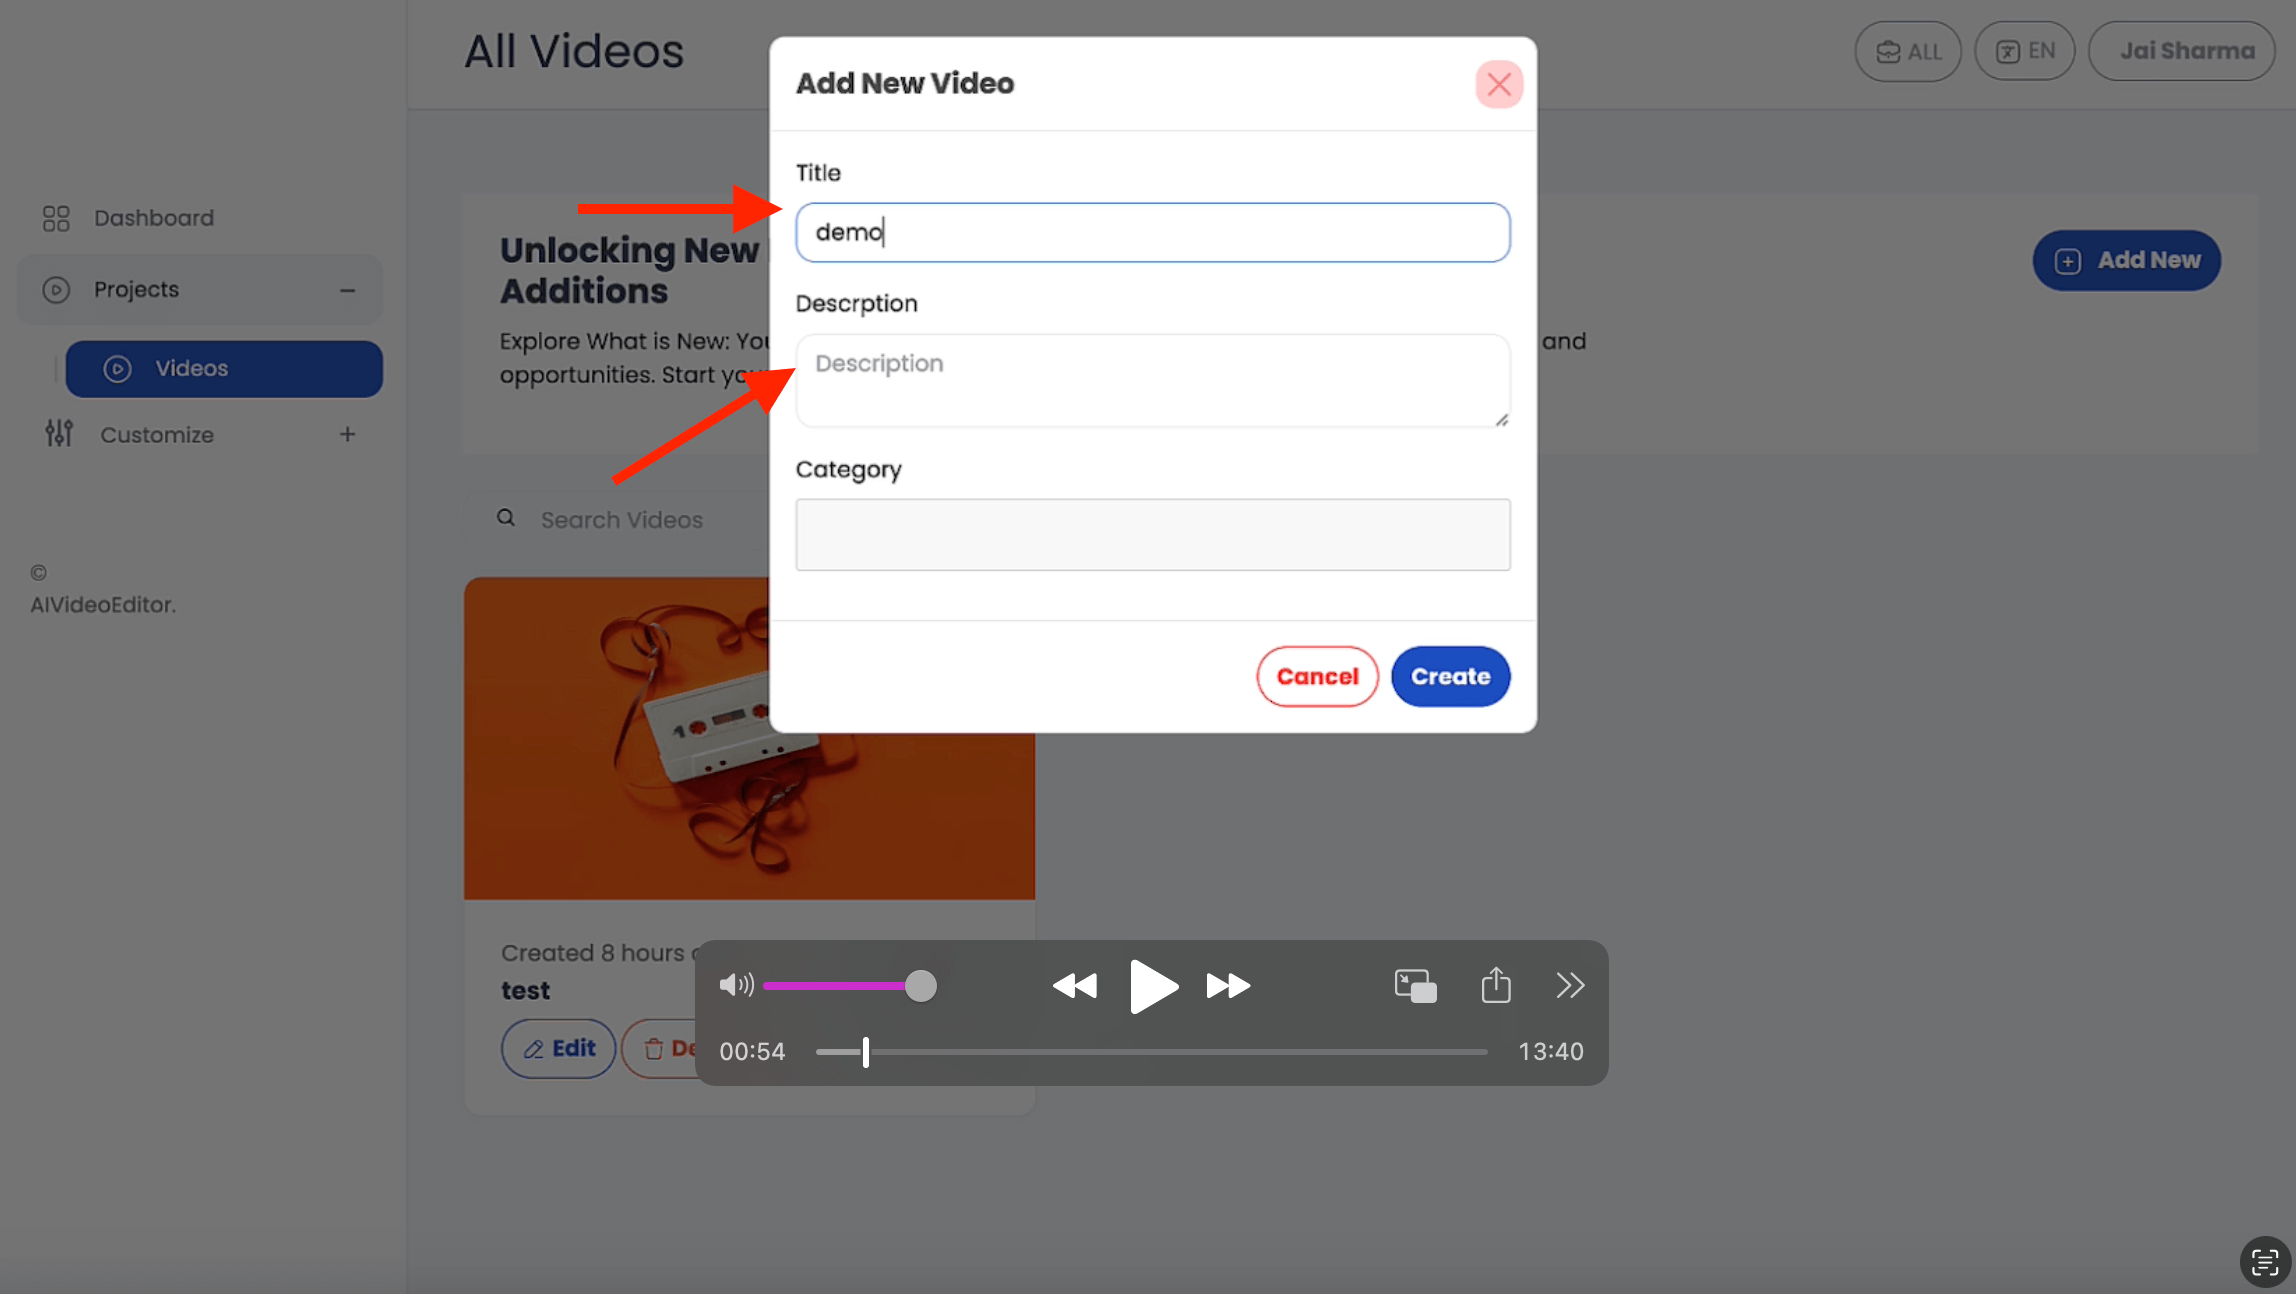Viewport: 2296px width, 1294px height.
Task: Click the video timeline playhead
Action: [866, 1052]
